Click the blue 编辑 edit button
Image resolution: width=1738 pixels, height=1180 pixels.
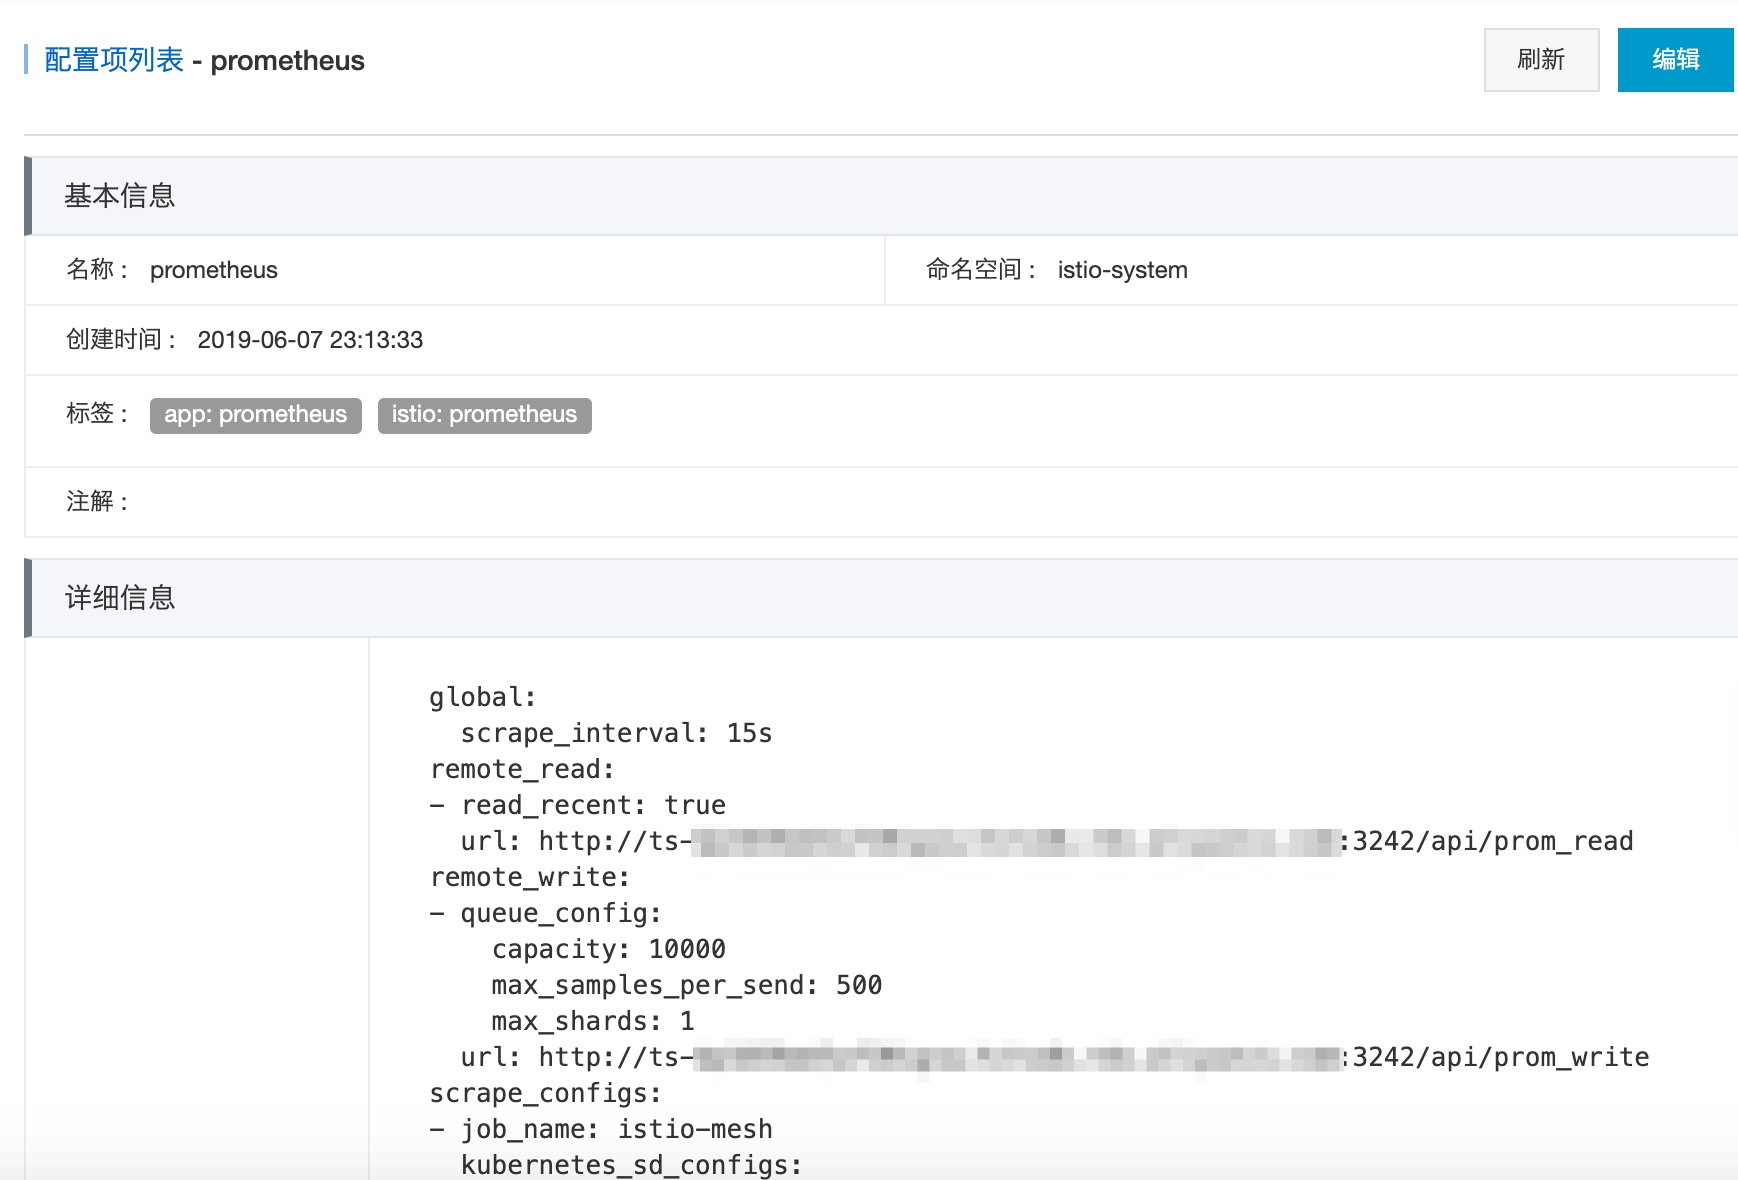(x=1675, y=60)
